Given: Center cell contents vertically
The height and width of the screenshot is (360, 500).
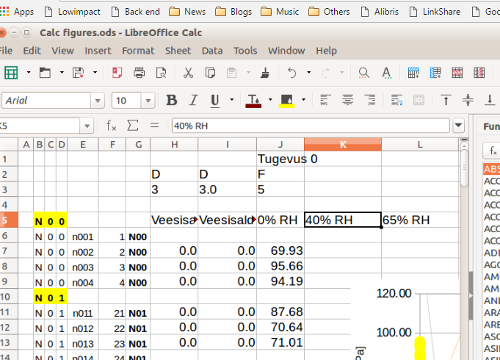Looking at the screenshot, I should [468, 100].
